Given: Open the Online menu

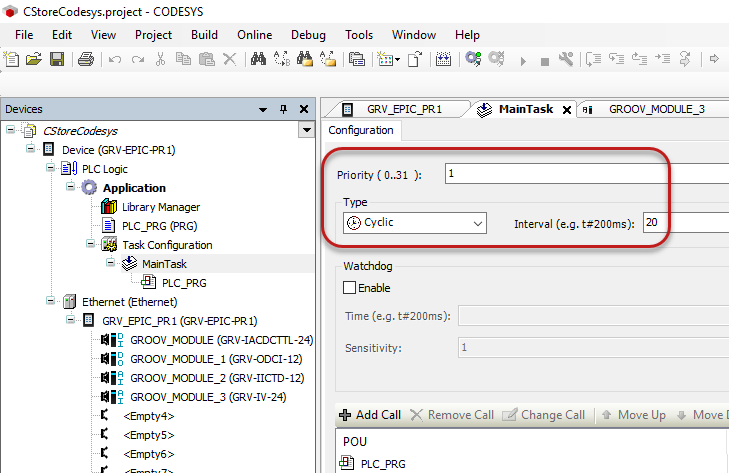Looking at the screenshot, I should click(254, 35).
